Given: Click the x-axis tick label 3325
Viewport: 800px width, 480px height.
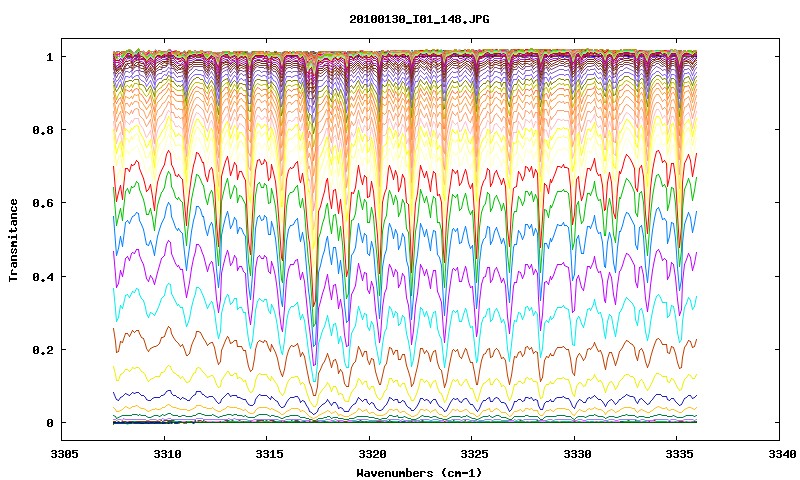Looking at the screenshot, I should tap(473, 454).
